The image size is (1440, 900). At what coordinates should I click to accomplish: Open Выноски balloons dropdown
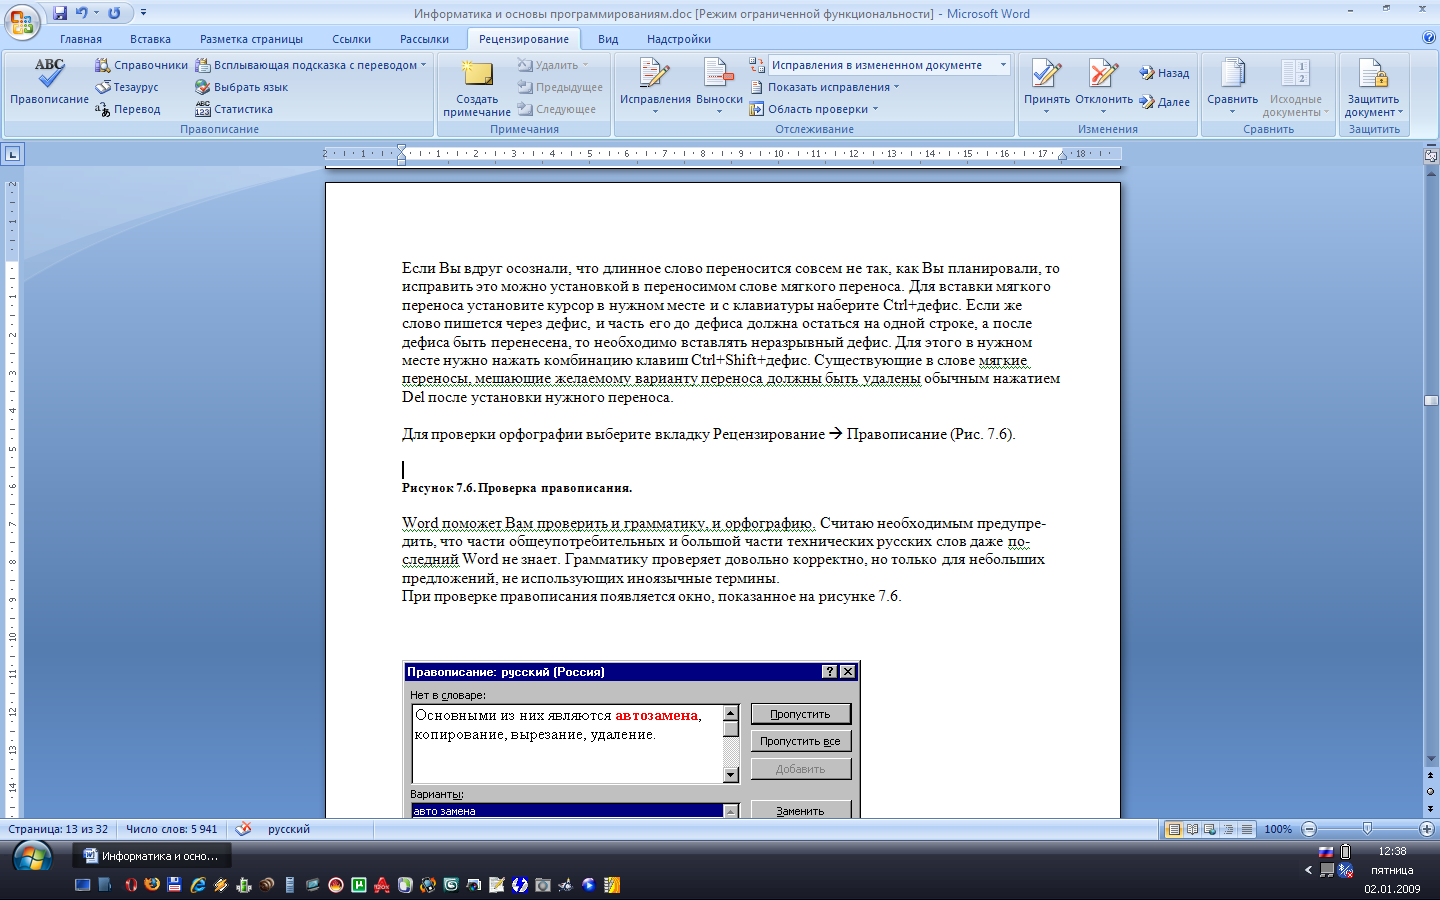[x=719, y=87]
